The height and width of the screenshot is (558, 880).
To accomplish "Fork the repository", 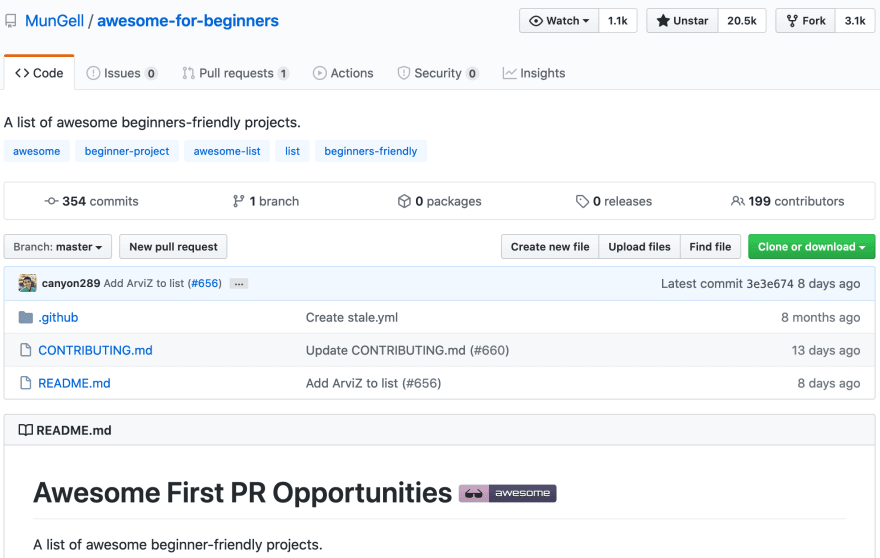I will 806,21.
